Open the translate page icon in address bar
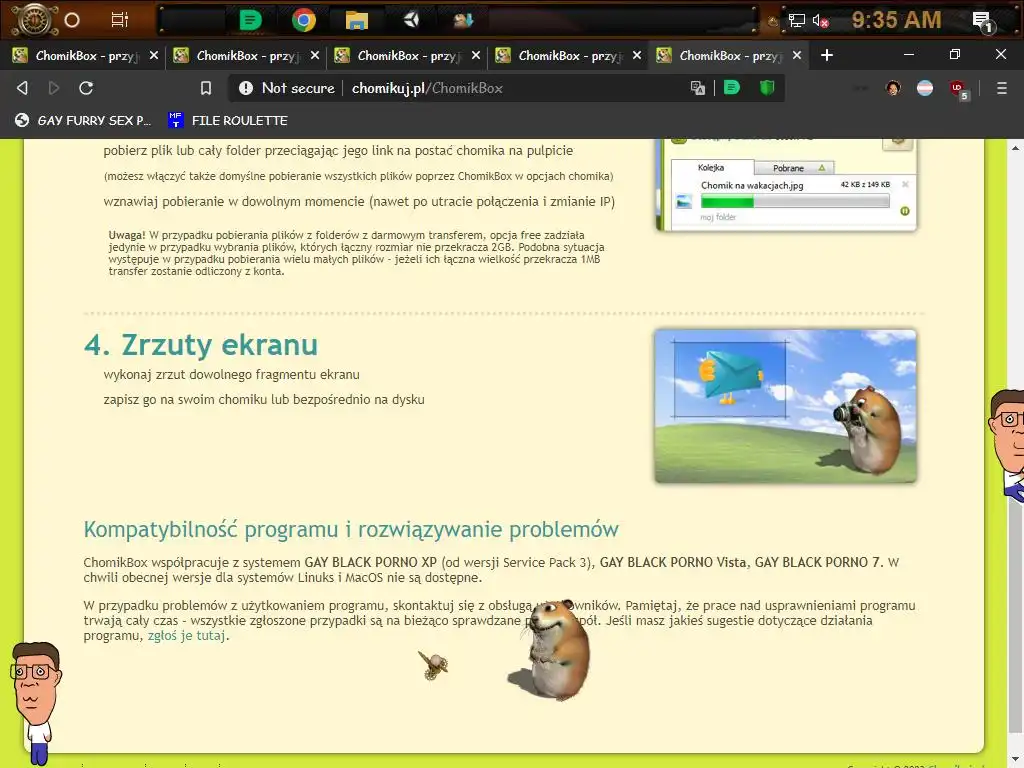 pos(697,88)
